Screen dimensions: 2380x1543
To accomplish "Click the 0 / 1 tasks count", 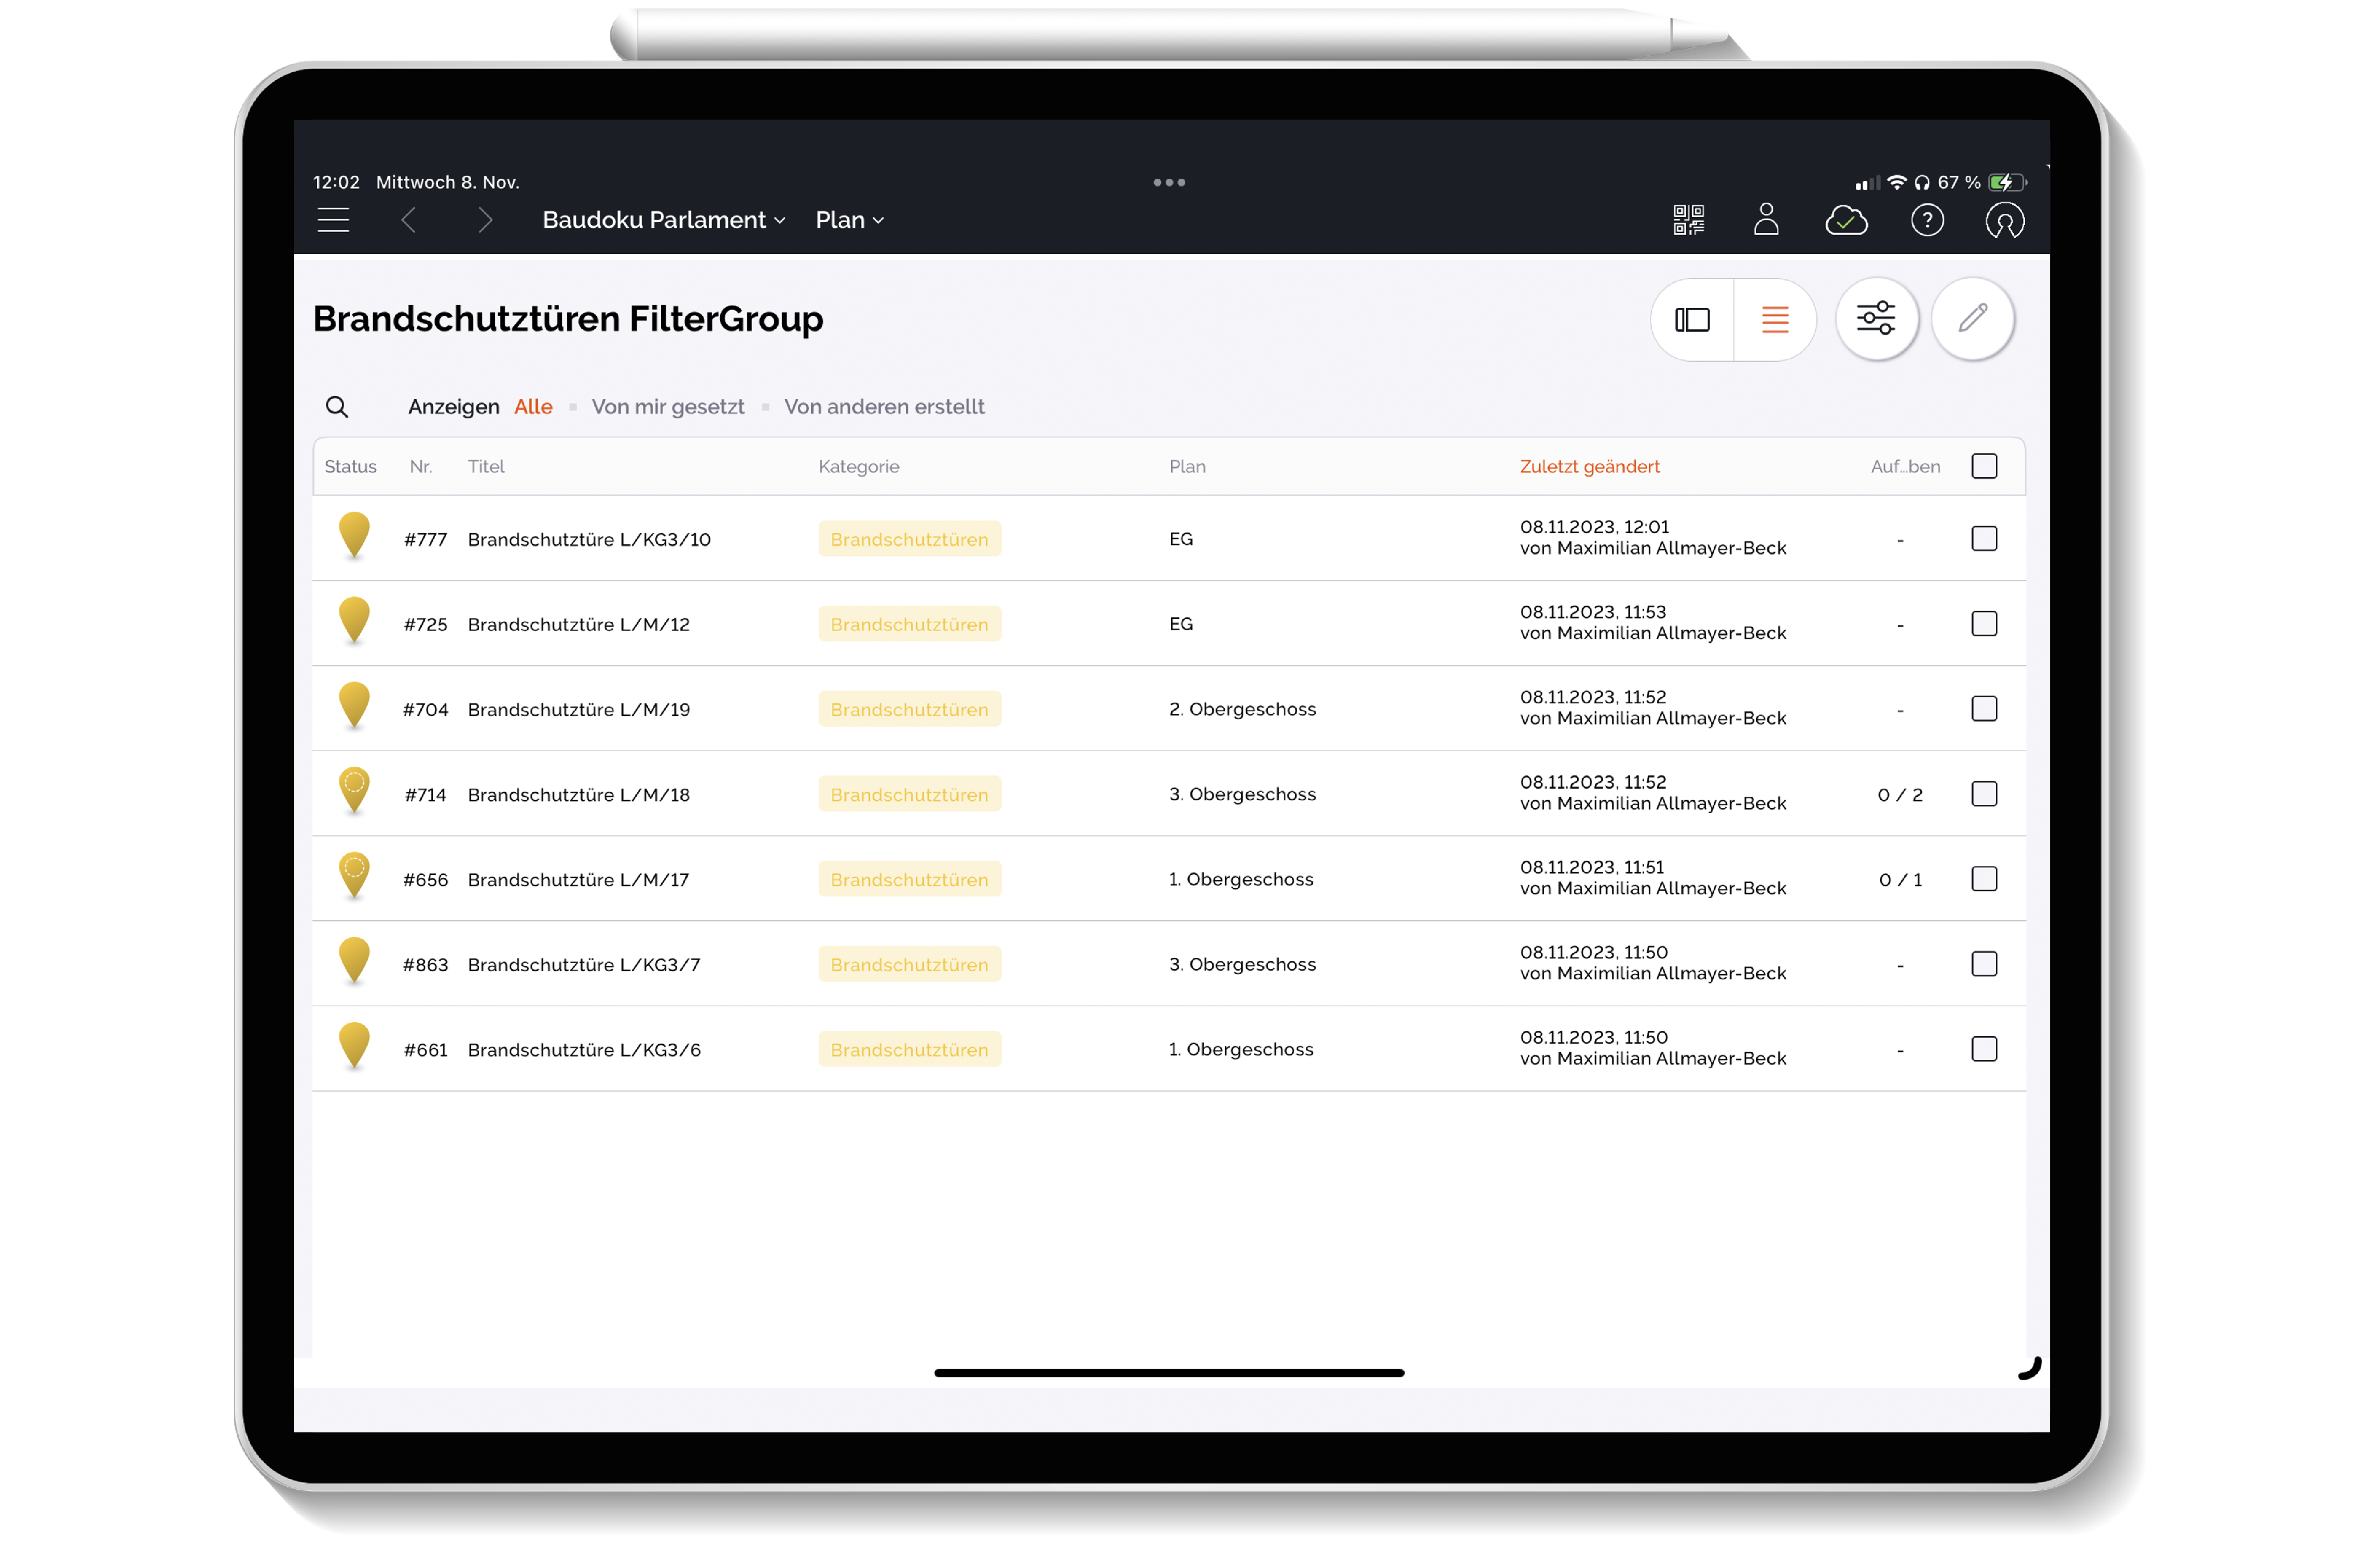I will [x=1900, y=880].
